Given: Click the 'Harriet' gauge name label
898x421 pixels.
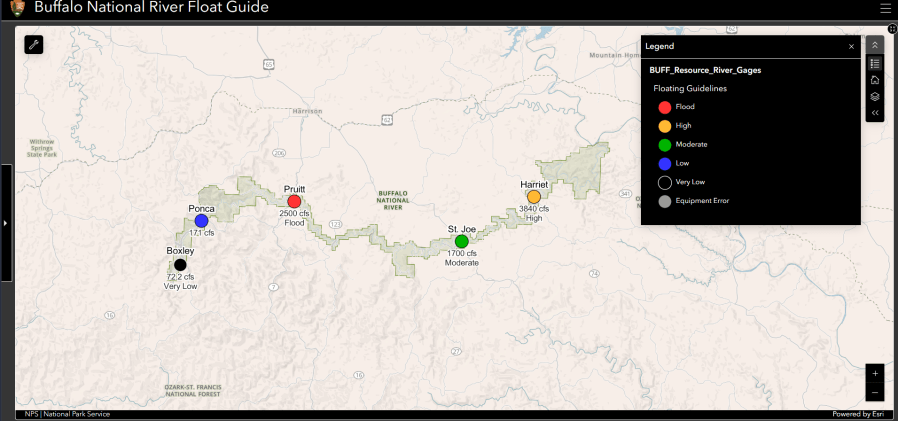Looking at the screenshot, I should [534, 184].
